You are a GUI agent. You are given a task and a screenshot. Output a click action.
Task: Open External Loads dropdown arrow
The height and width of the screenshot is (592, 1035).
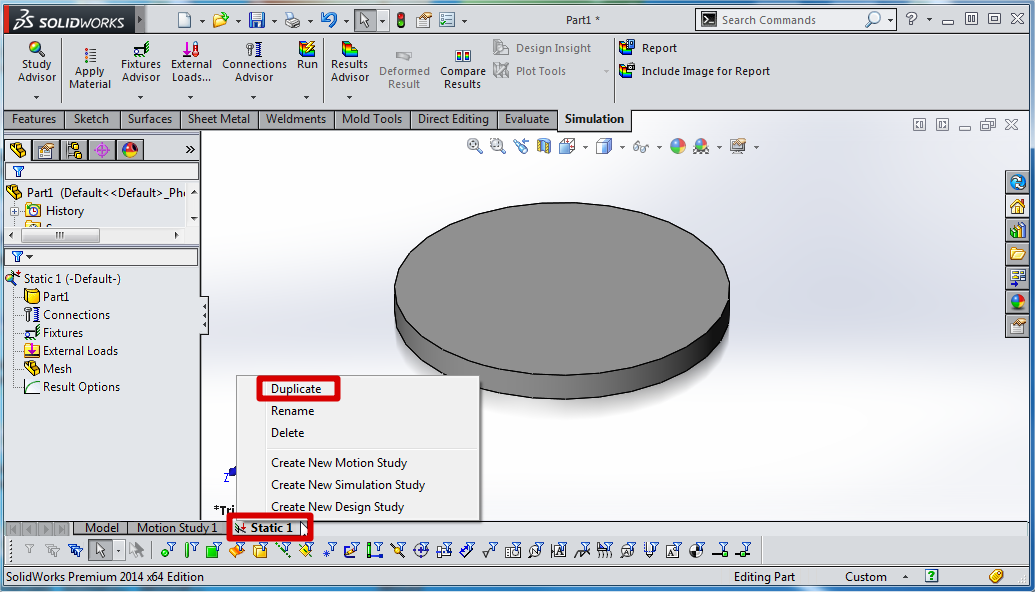pos(192,97)
